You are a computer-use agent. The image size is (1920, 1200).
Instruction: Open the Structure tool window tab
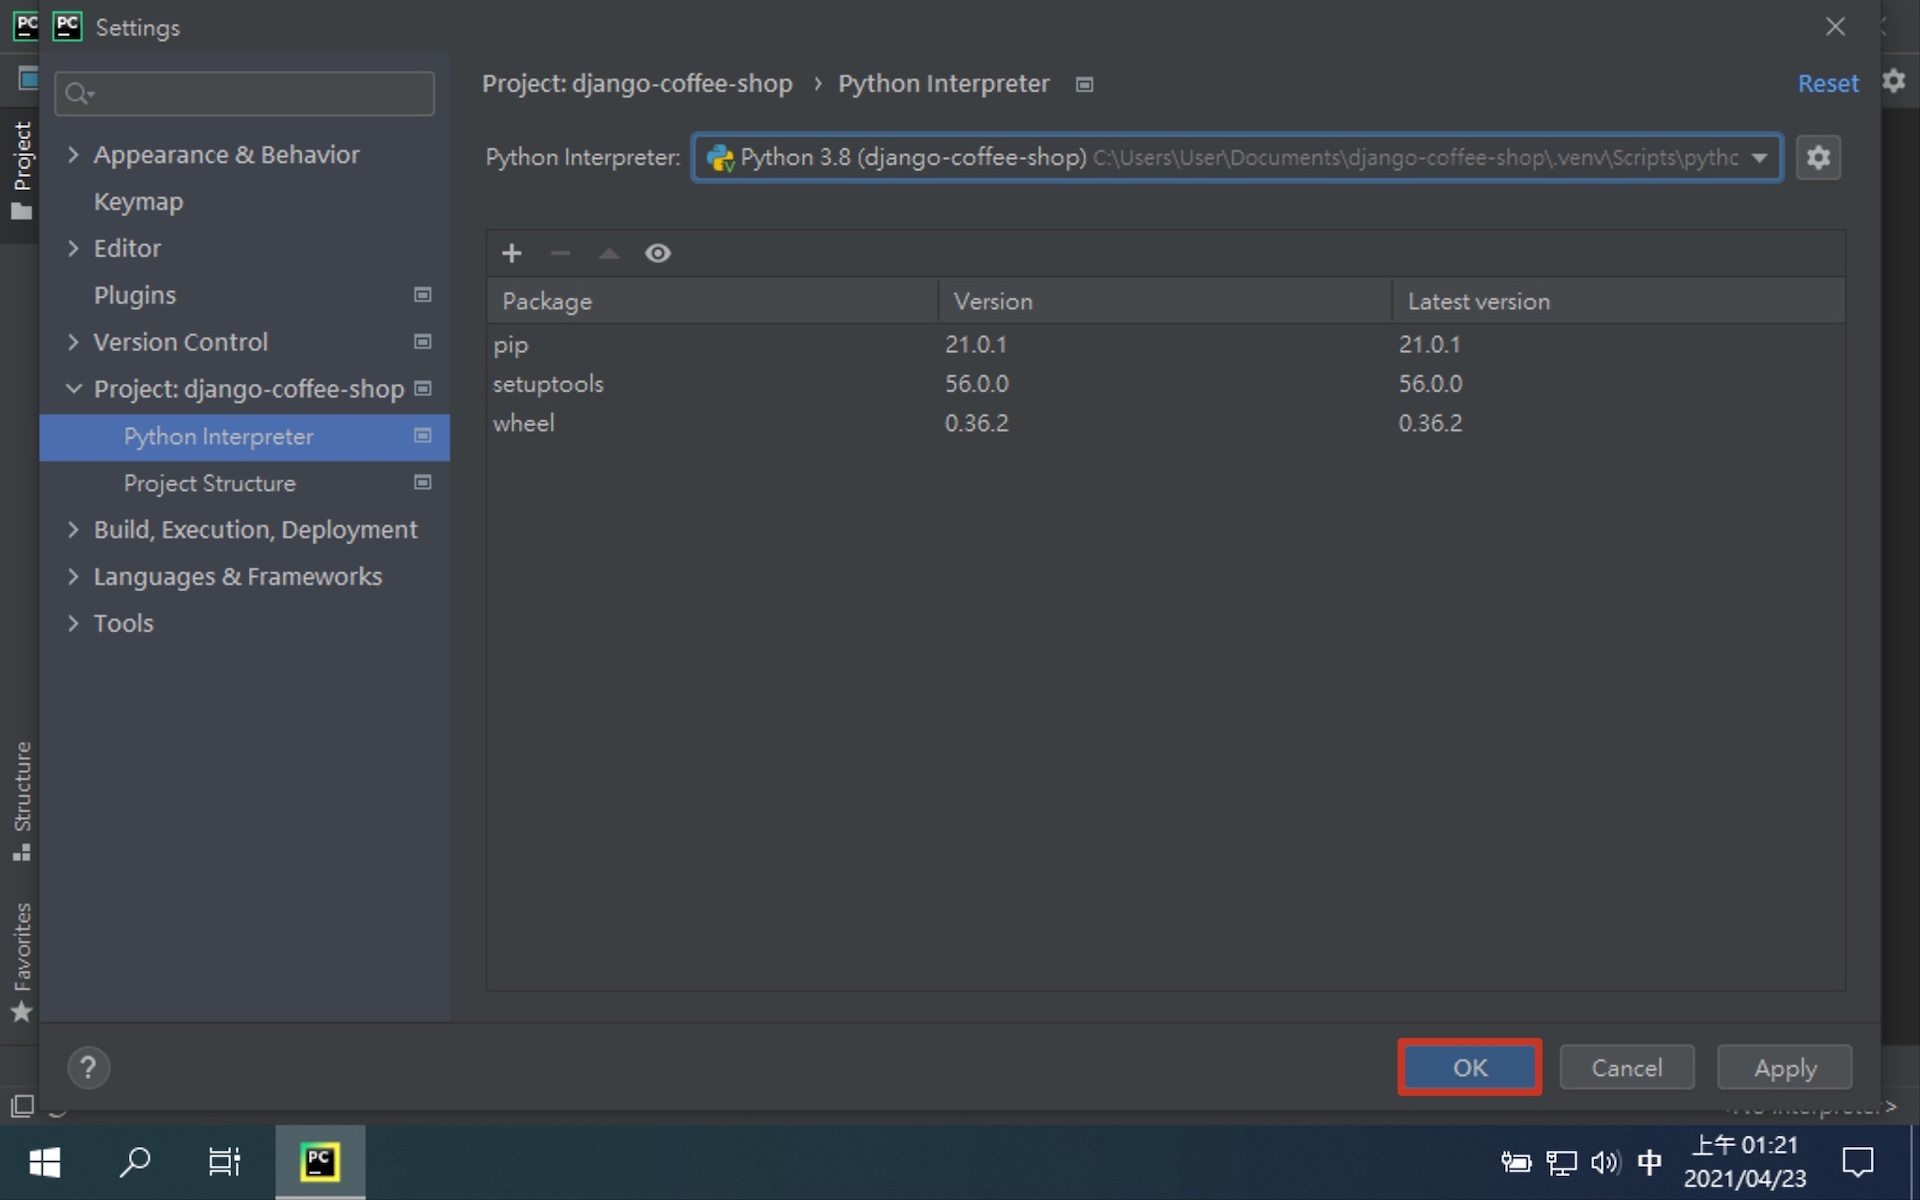point(21,800)
